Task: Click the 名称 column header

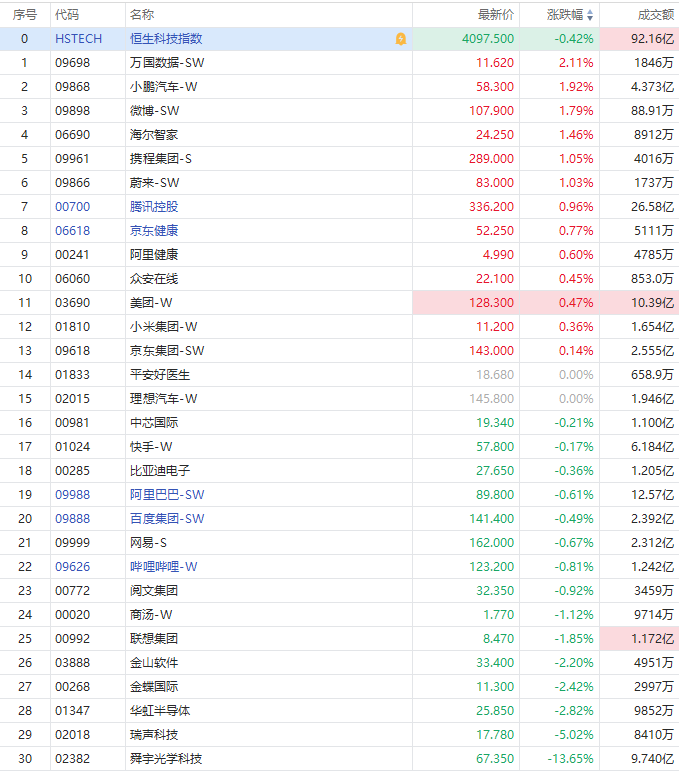Action: [x=142, y=15]
